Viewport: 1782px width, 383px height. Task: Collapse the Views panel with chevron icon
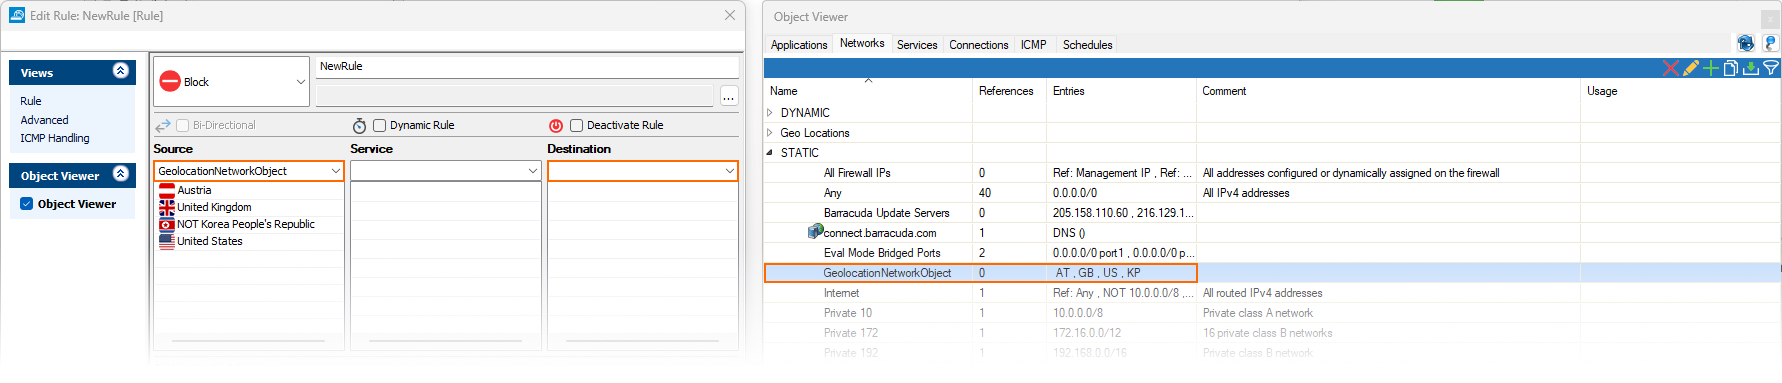tap(121, 71)
